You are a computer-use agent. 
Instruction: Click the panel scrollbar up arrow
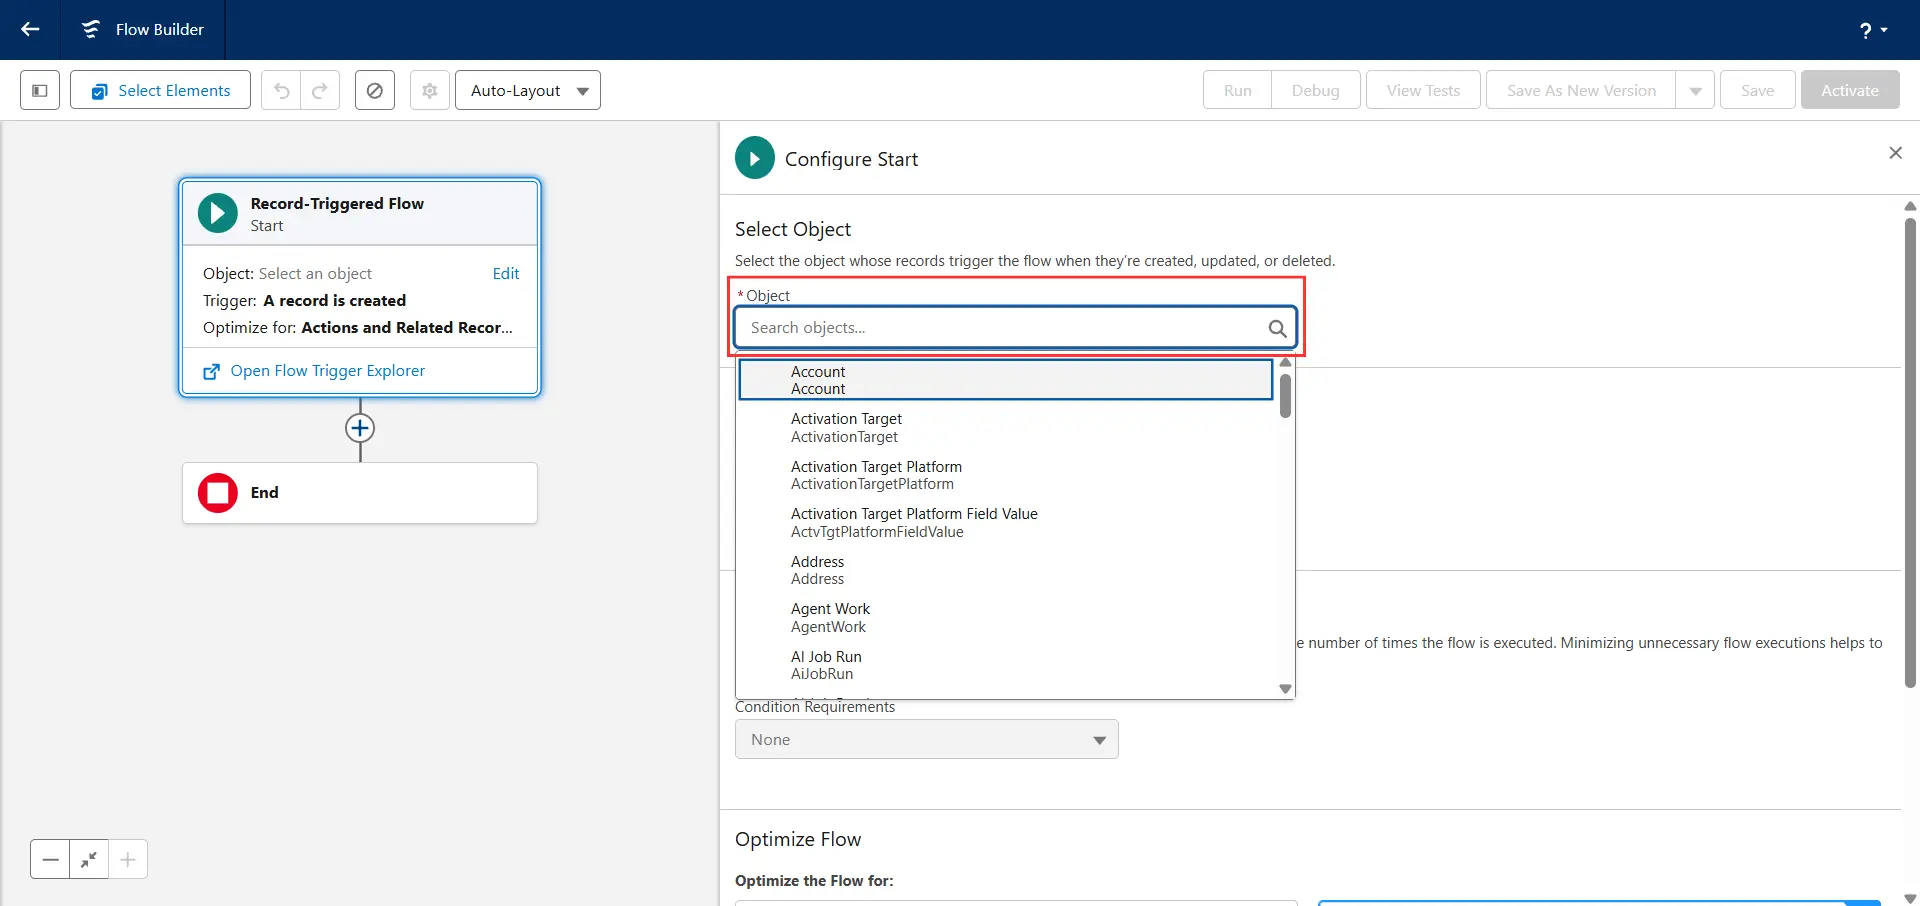(x=1910, y=206)
